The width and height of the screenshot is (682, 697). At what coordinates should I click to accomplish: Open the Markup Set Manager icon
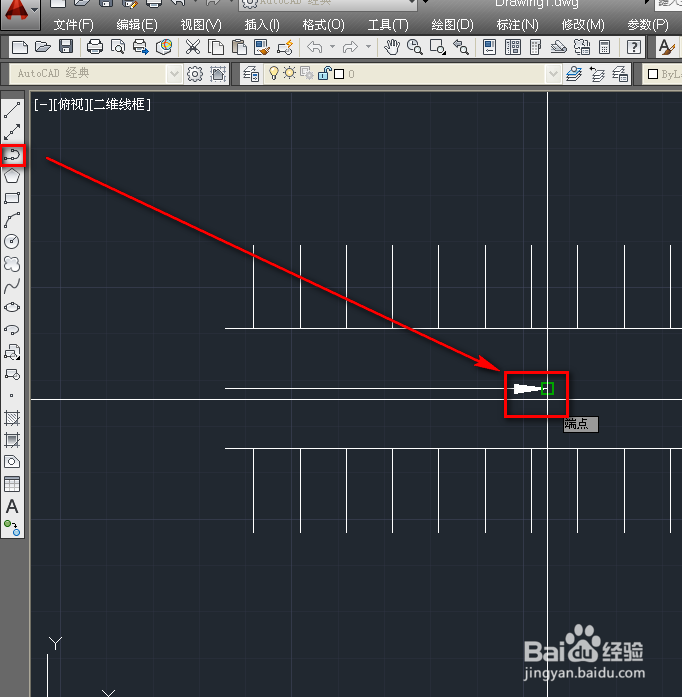(x=582, y=47)
